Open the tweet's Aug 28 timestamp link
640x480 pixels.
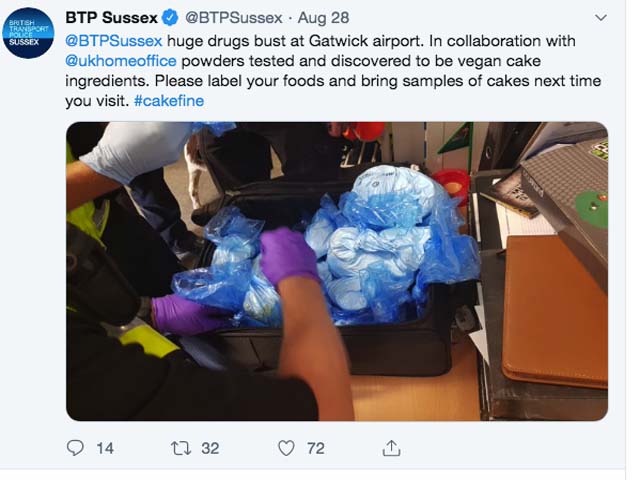pos(323,18)
